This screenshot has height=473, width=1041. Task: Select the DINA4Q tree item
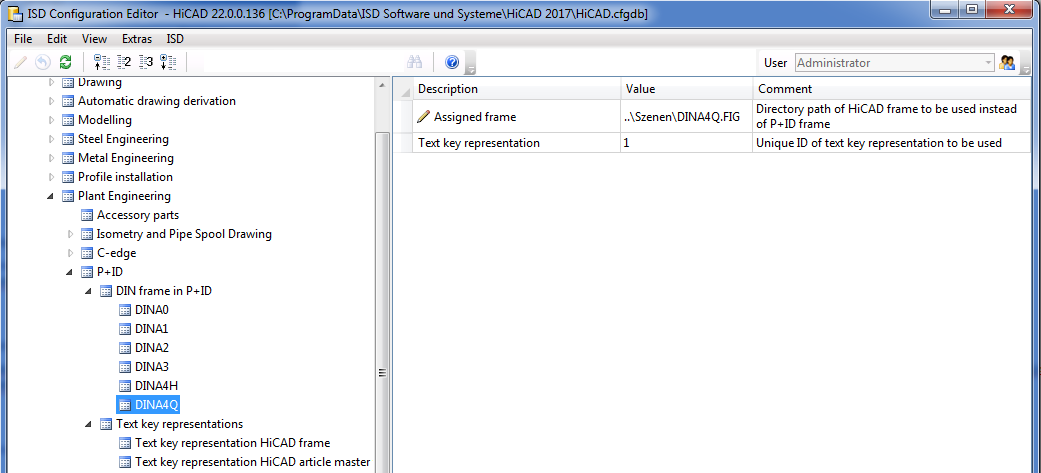tap(157, 405)
